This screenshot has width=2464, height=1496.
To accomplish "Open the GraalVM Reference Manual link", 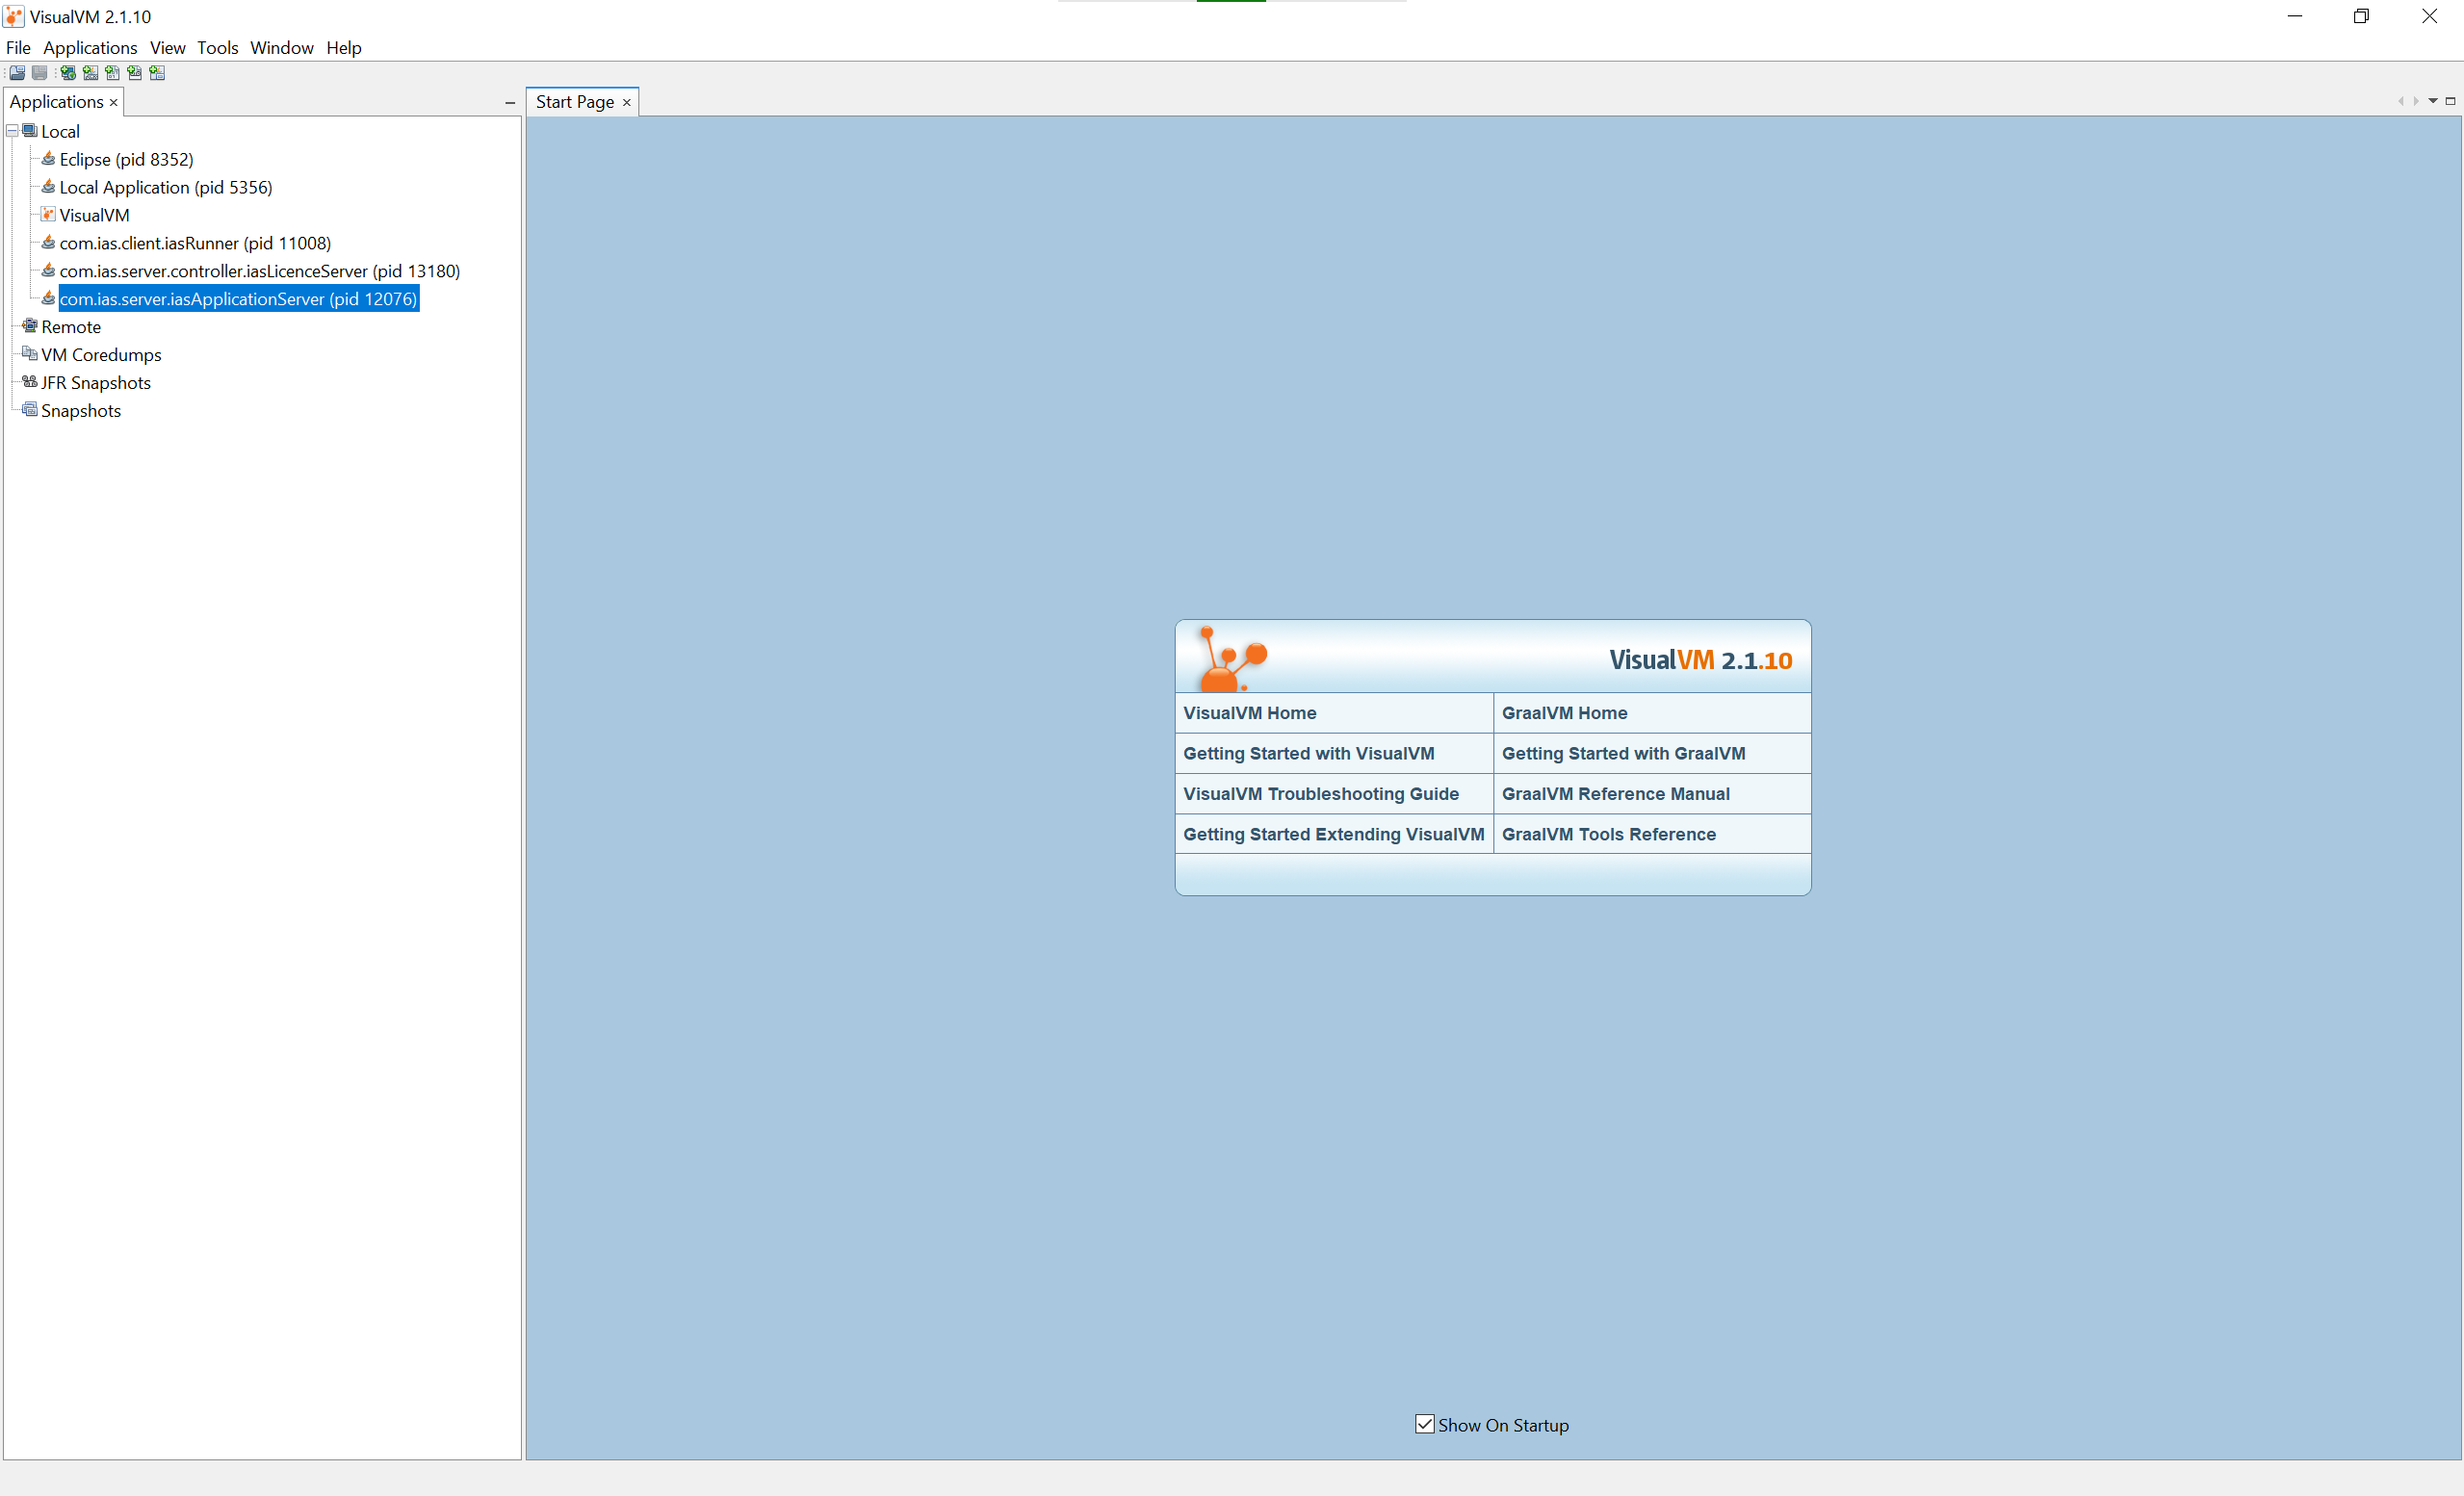I will click(x=1616, y=794).
